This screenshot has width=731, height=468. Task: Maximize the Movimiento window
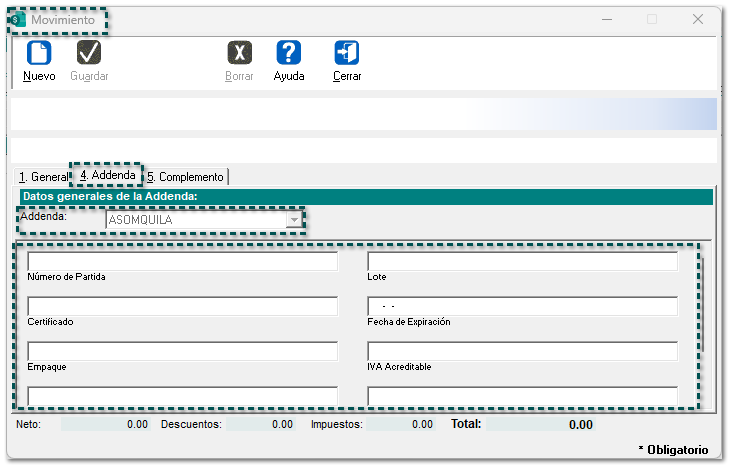[x=652, y=19]
